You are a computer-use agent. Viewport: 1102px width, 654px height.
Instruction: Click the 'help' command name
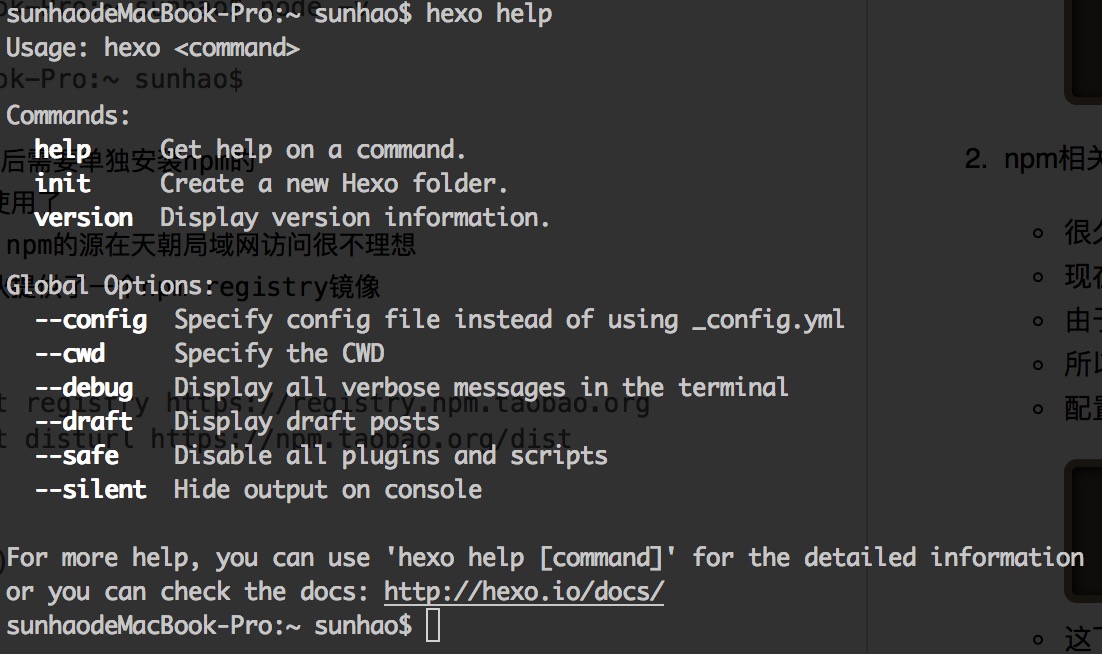[63, 150]
